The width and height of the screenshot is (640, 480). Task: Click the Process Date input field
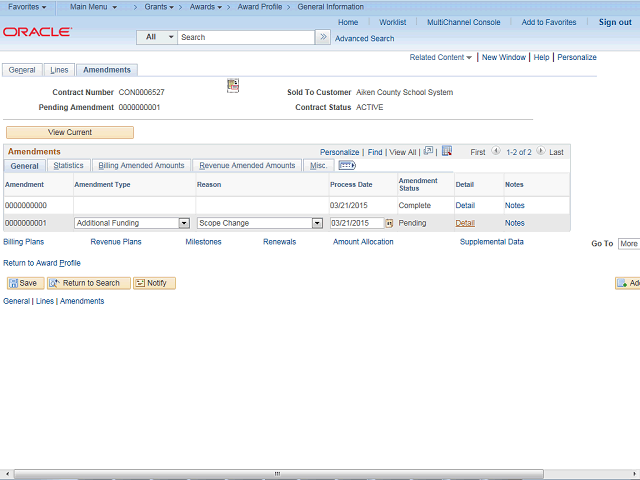click(357, 223)
